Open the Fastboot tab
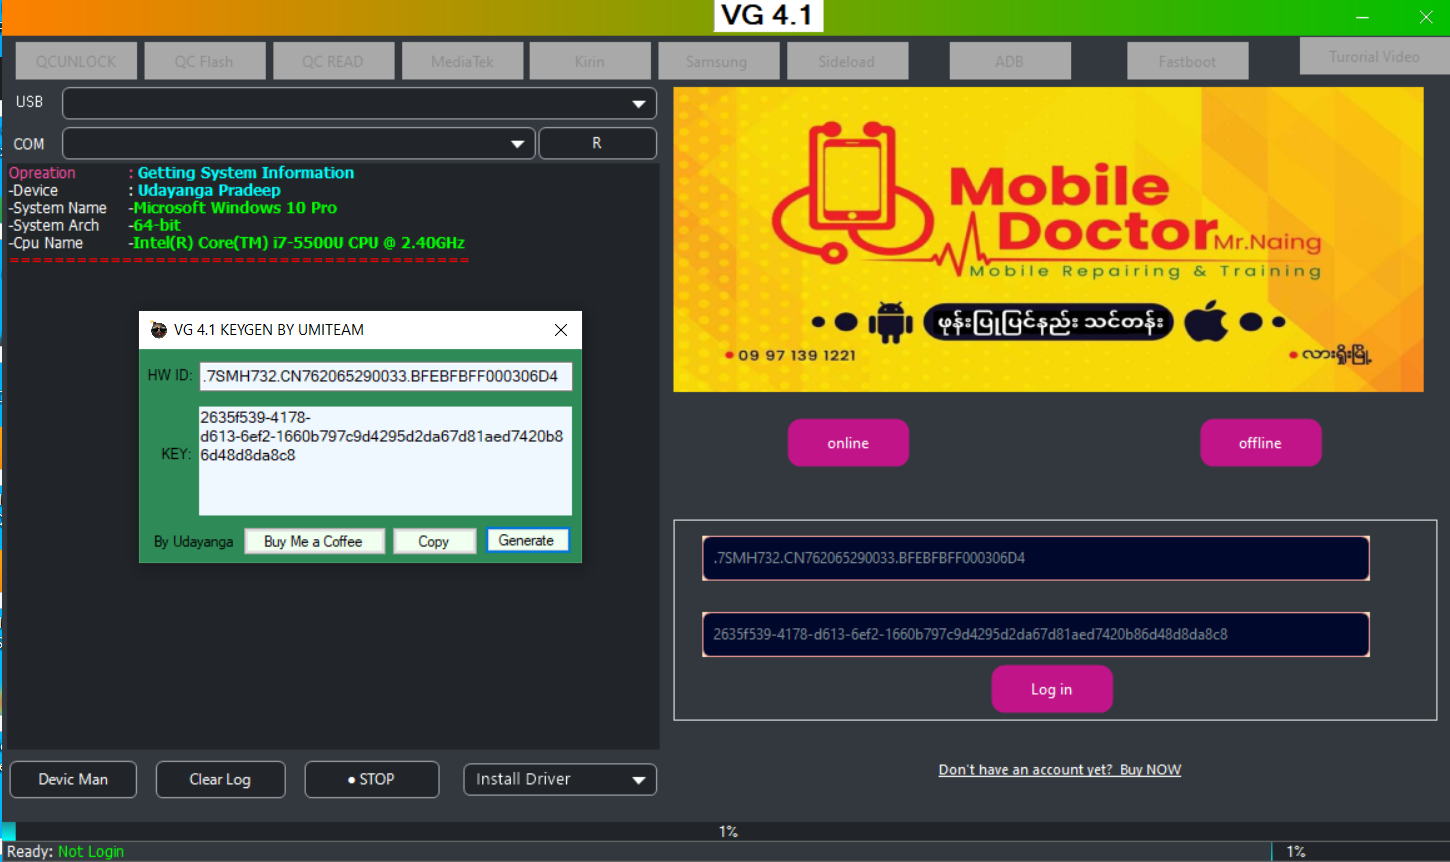 tap(1187, 61)
